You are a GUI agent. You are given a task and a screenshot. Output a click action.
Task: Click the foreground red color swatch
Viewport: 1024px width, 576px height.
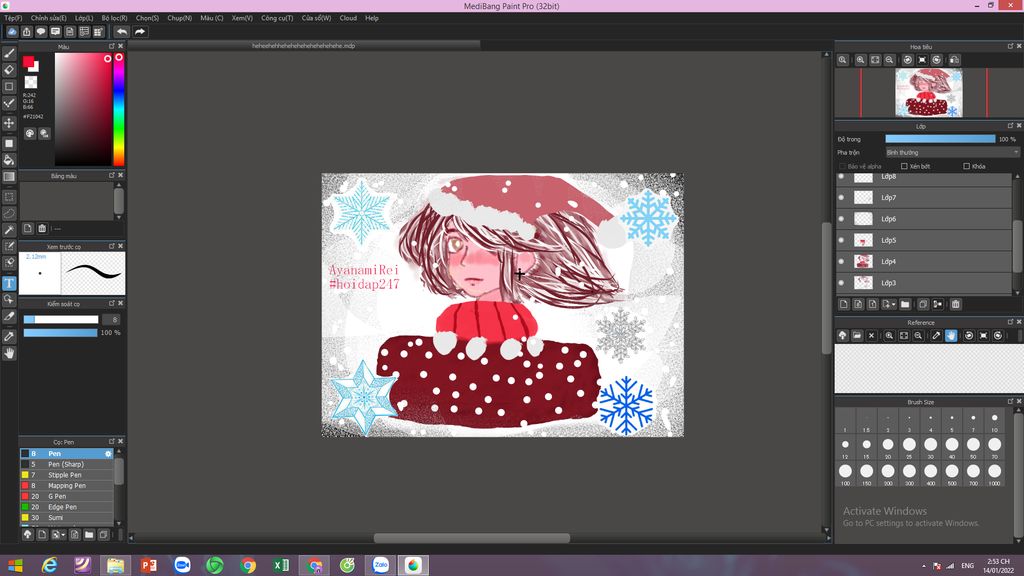pyautogui.click(x=28, y=61)
